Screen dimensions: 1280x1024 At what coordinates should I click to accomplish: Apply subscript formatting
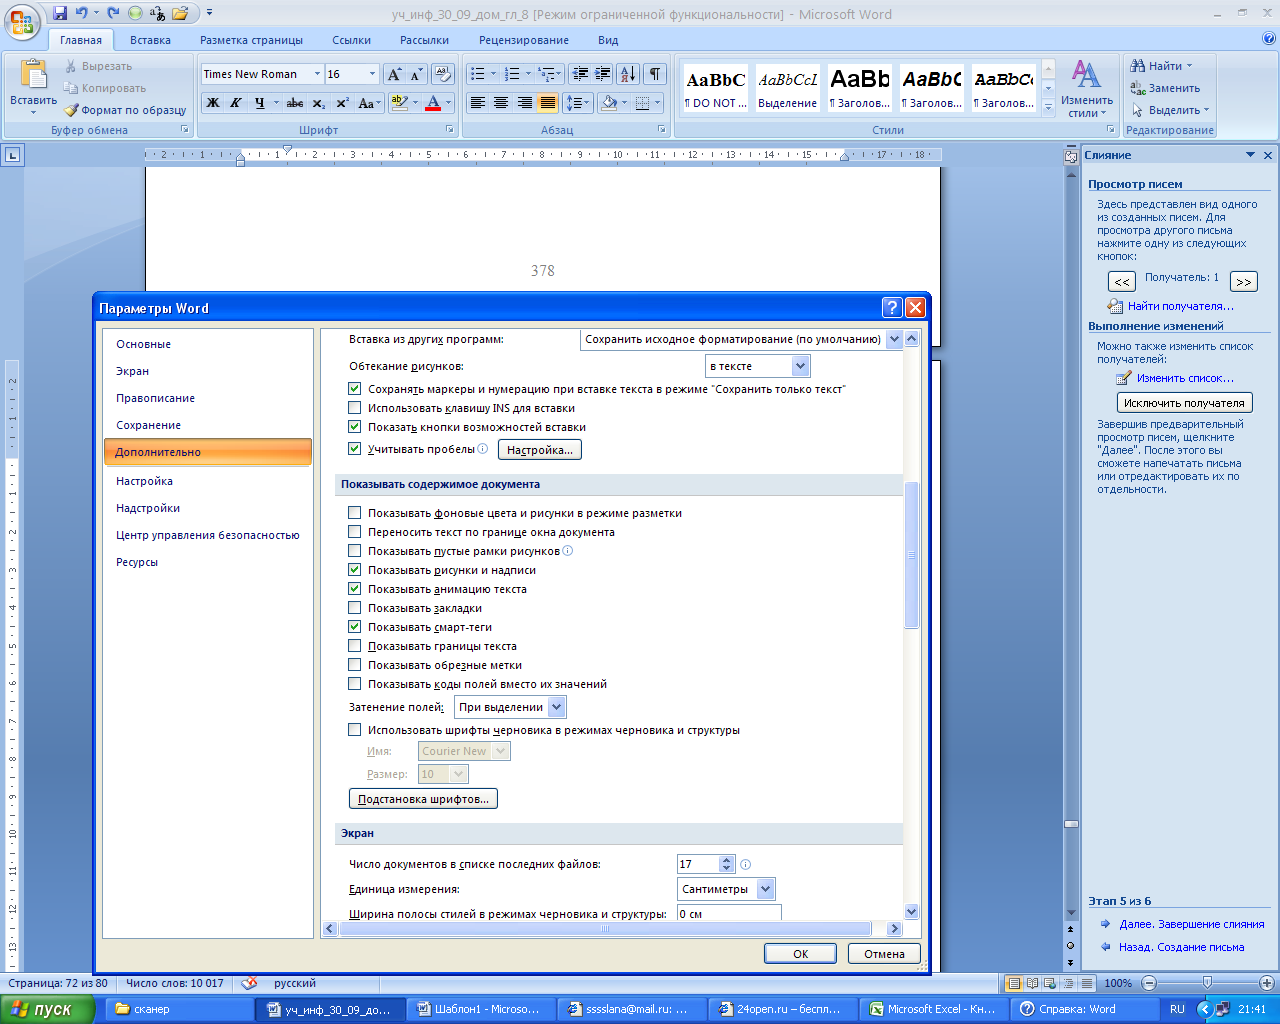[x=318, y=103]
